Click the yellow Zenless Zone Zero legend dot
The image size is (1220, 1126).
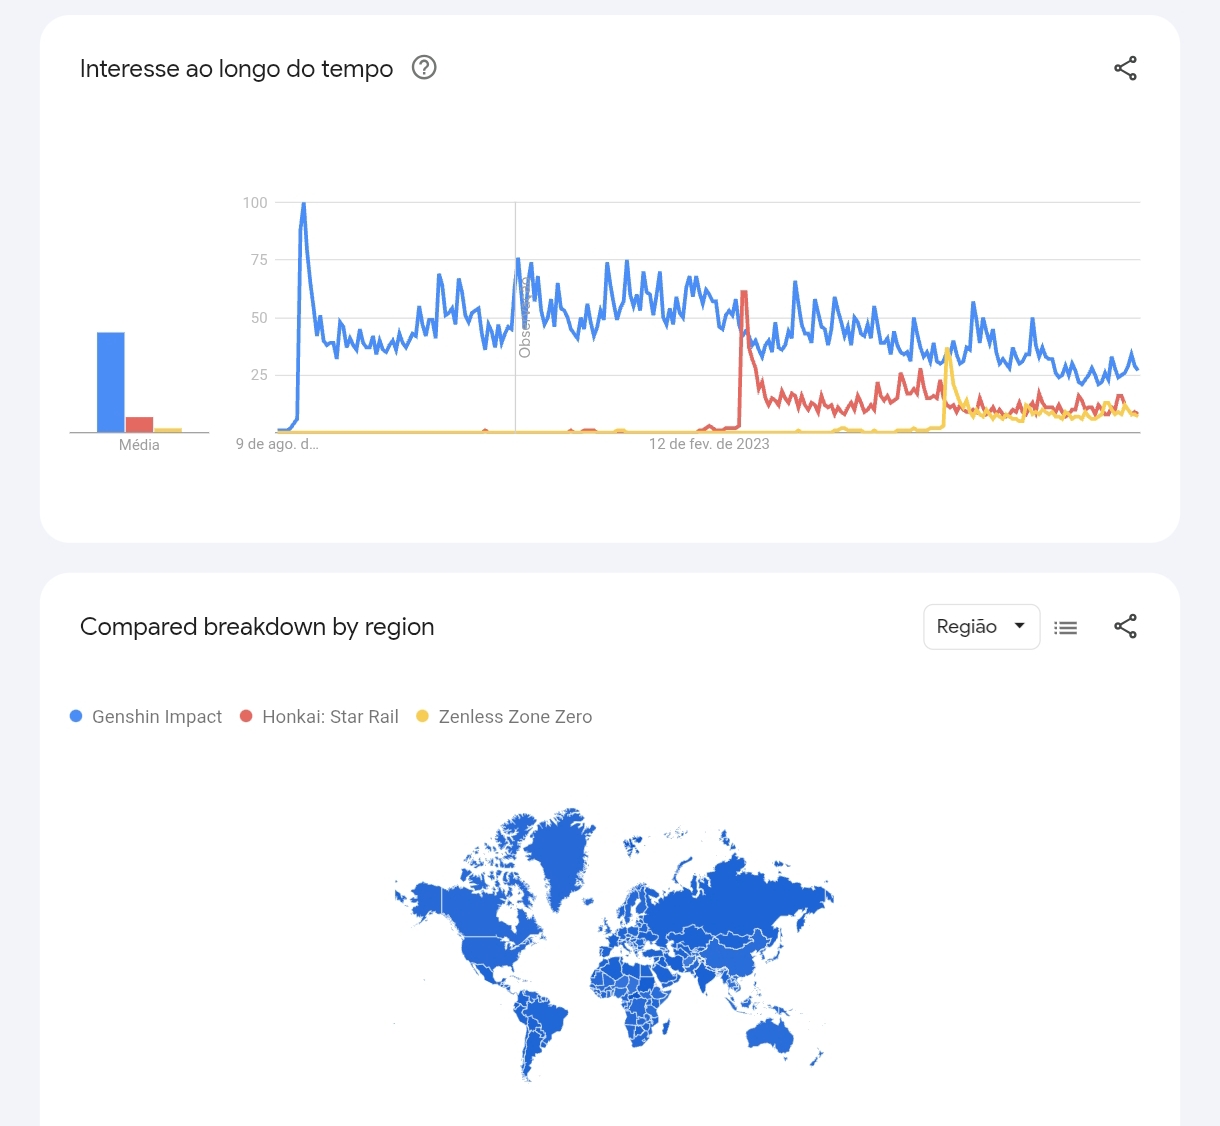coord(422,716)
